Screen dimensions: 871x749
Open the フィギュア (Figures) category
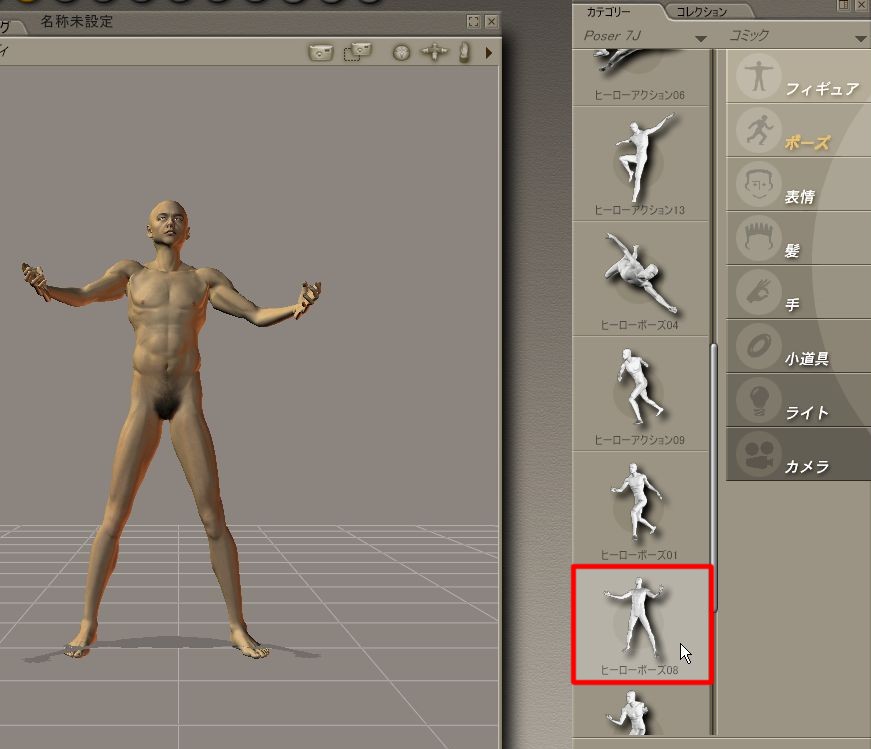point(798,77)
